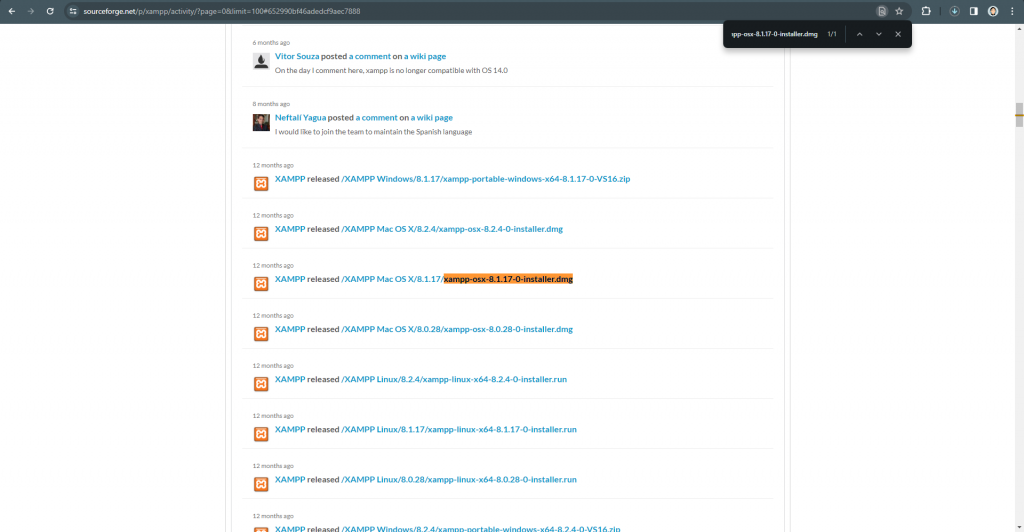Click XAMPP icon beside osx-8.1.17 release
The height and width of the screenshot is (532, 1024).
coord(261,284)
